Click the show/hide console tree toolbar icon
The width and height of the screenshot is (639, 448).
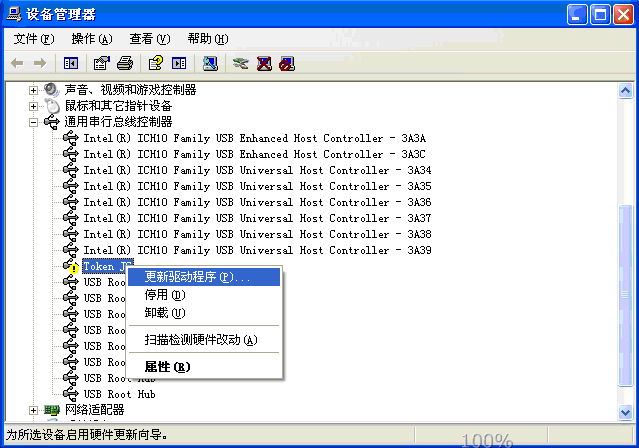[x=71, y=63]
